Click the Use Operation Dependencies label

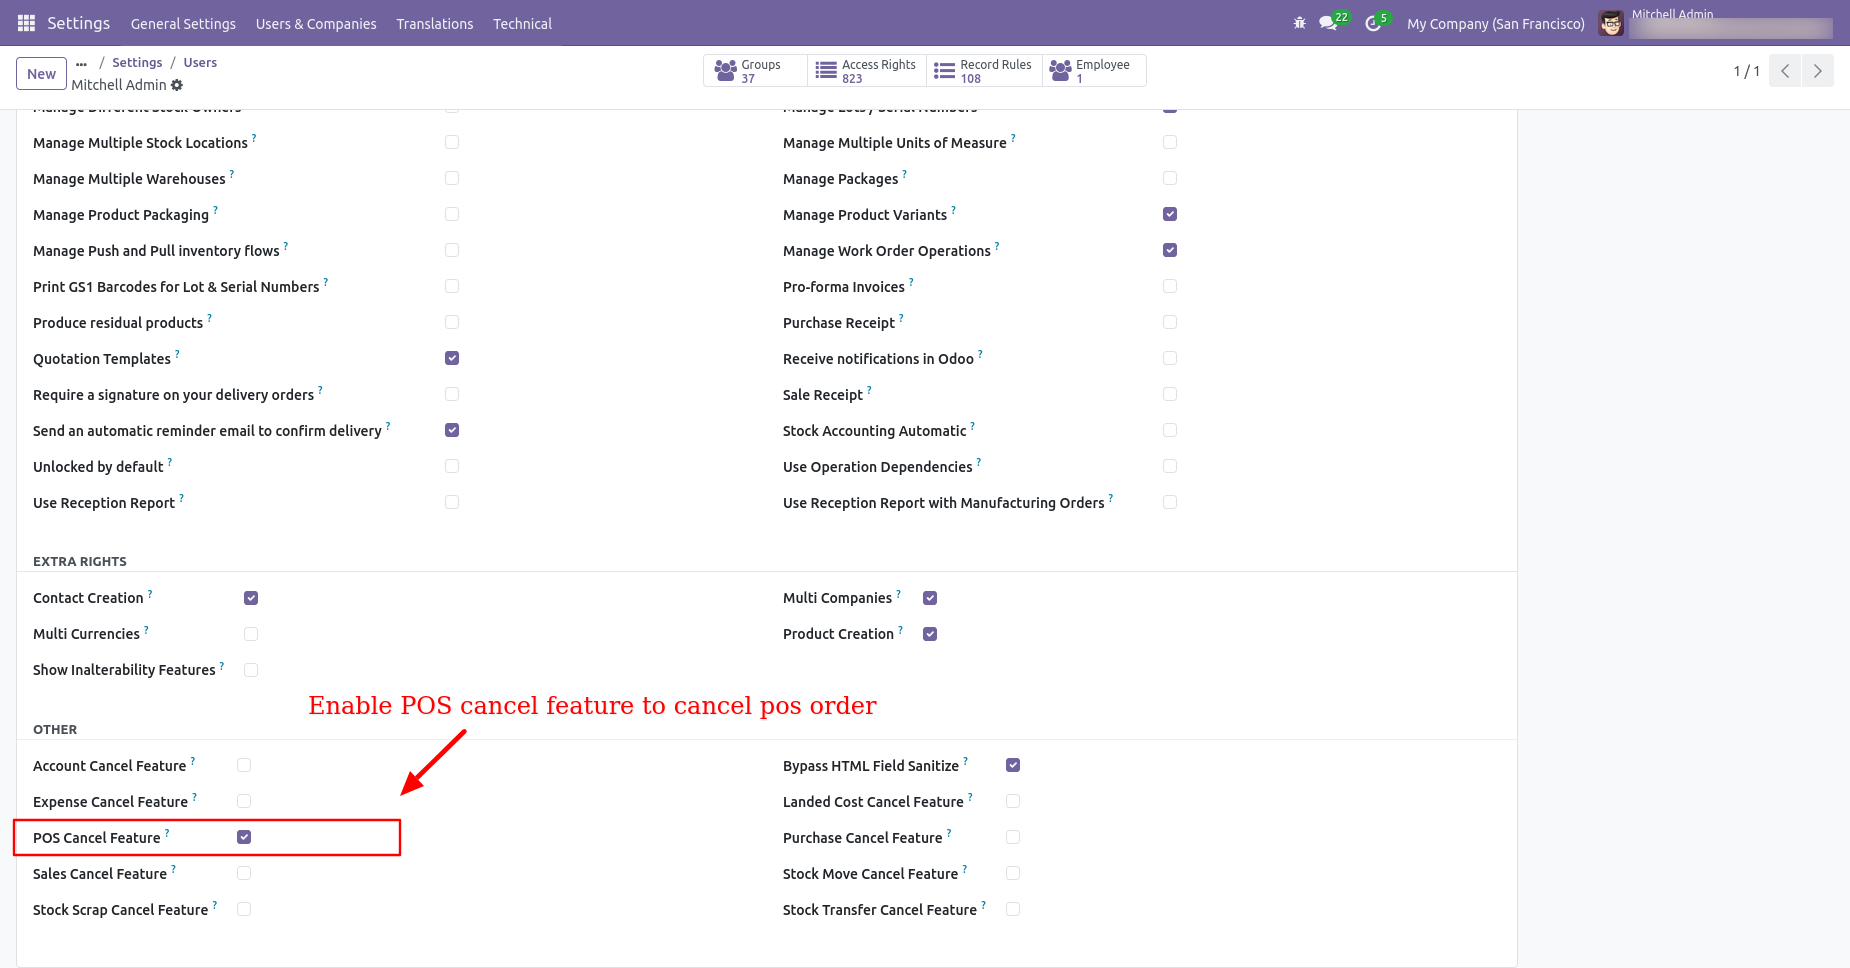pos(878,467)
